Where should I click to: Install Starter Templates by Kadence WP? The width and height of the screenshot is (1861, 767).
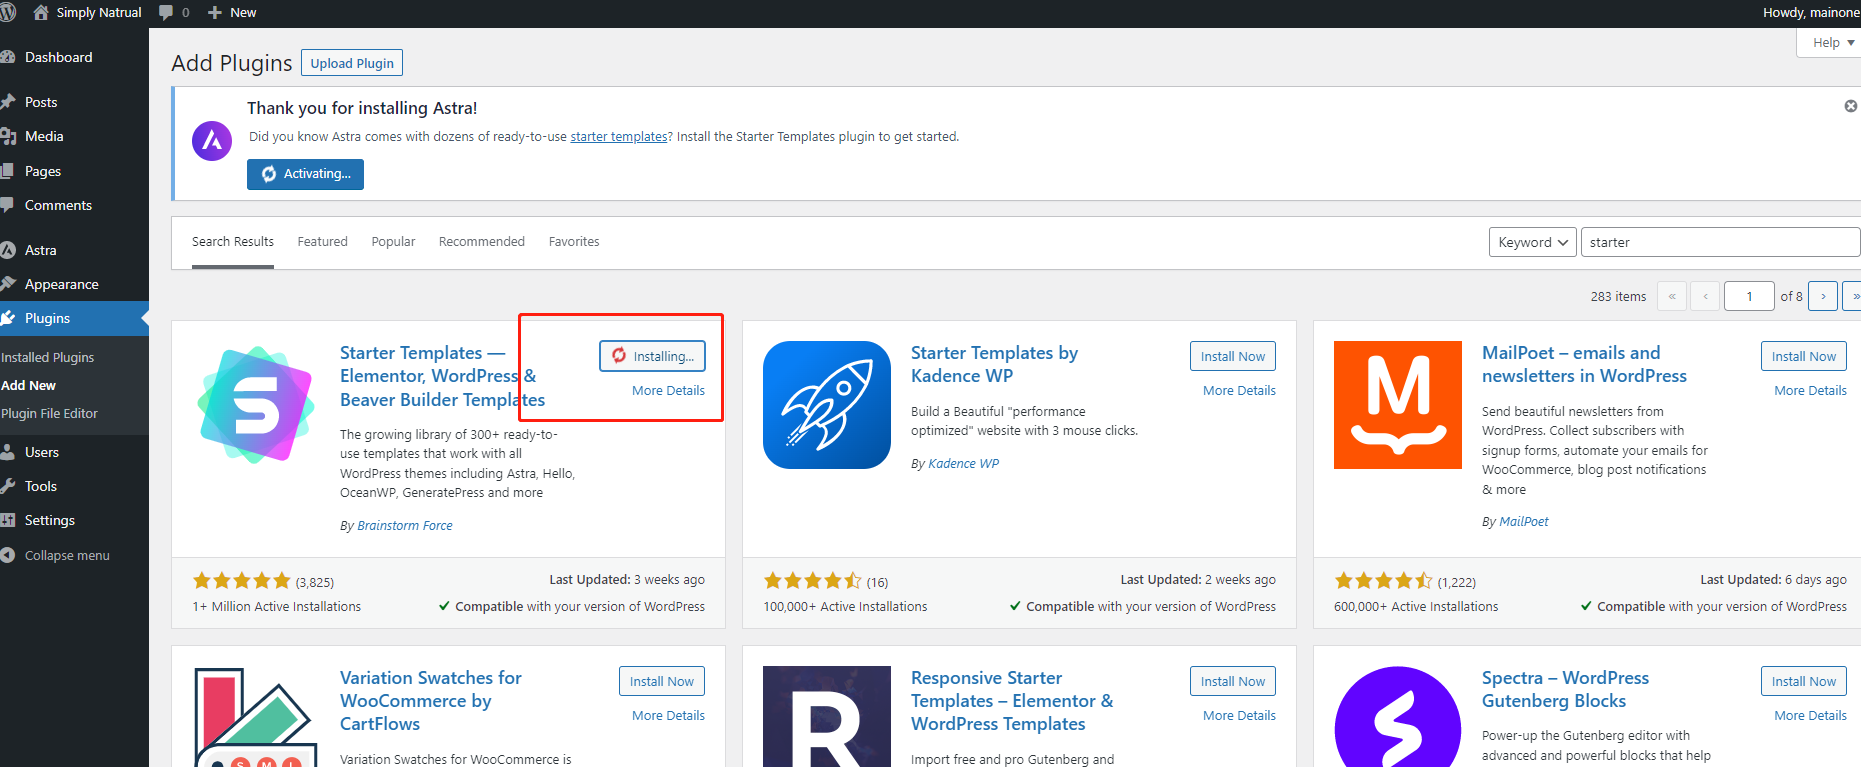pyautogui.click(x=1232, y=356)
